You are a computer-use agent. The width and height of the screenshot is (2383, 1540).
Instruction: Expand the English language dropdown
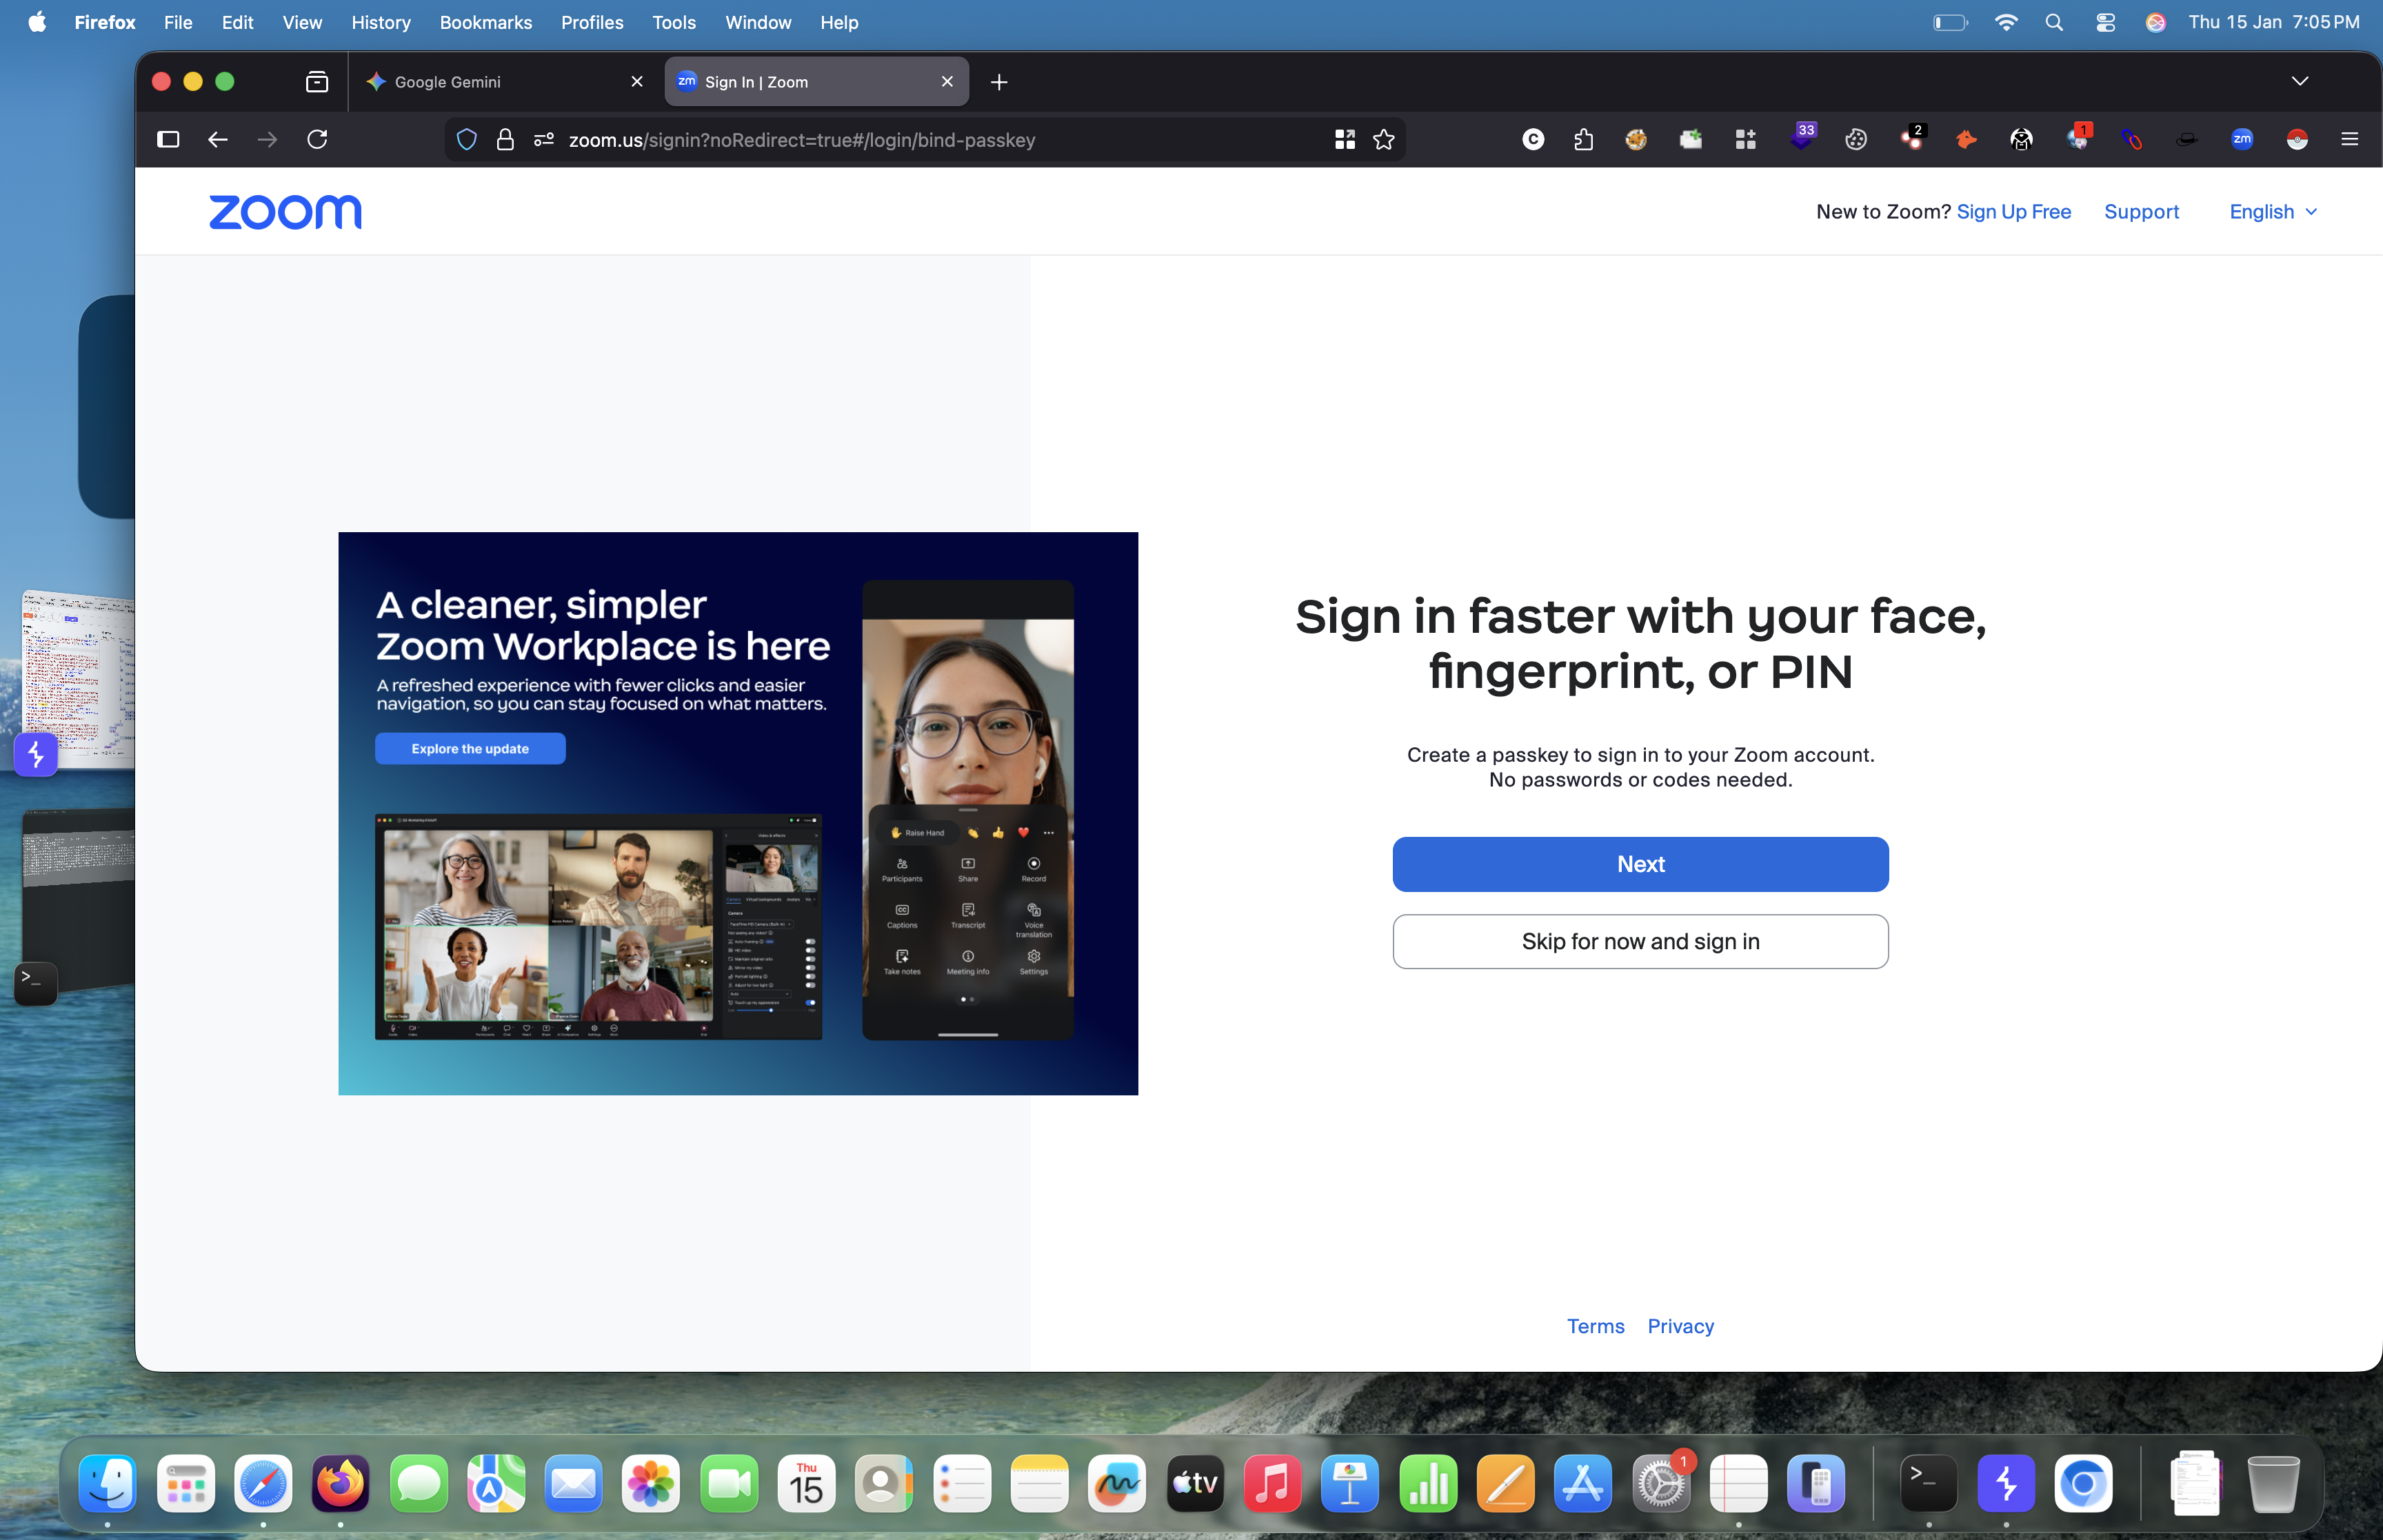click(x=2272, y=212)
